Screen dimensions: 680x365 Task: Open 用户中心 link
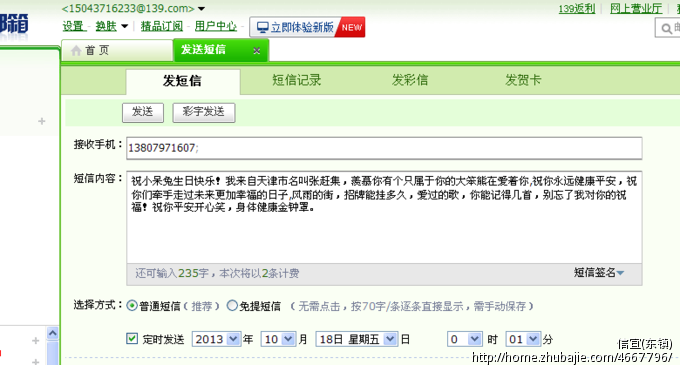216,26
